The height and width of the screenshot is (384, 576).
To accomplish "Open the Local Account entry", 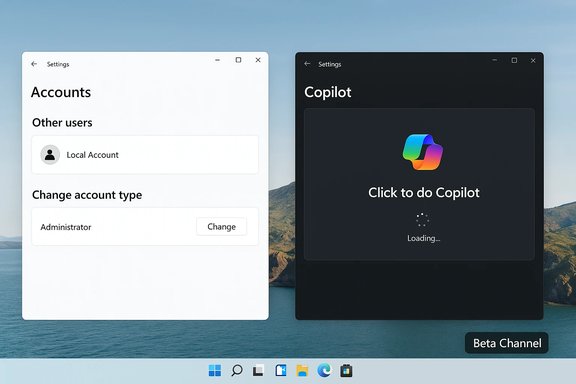I will point(145,155).
